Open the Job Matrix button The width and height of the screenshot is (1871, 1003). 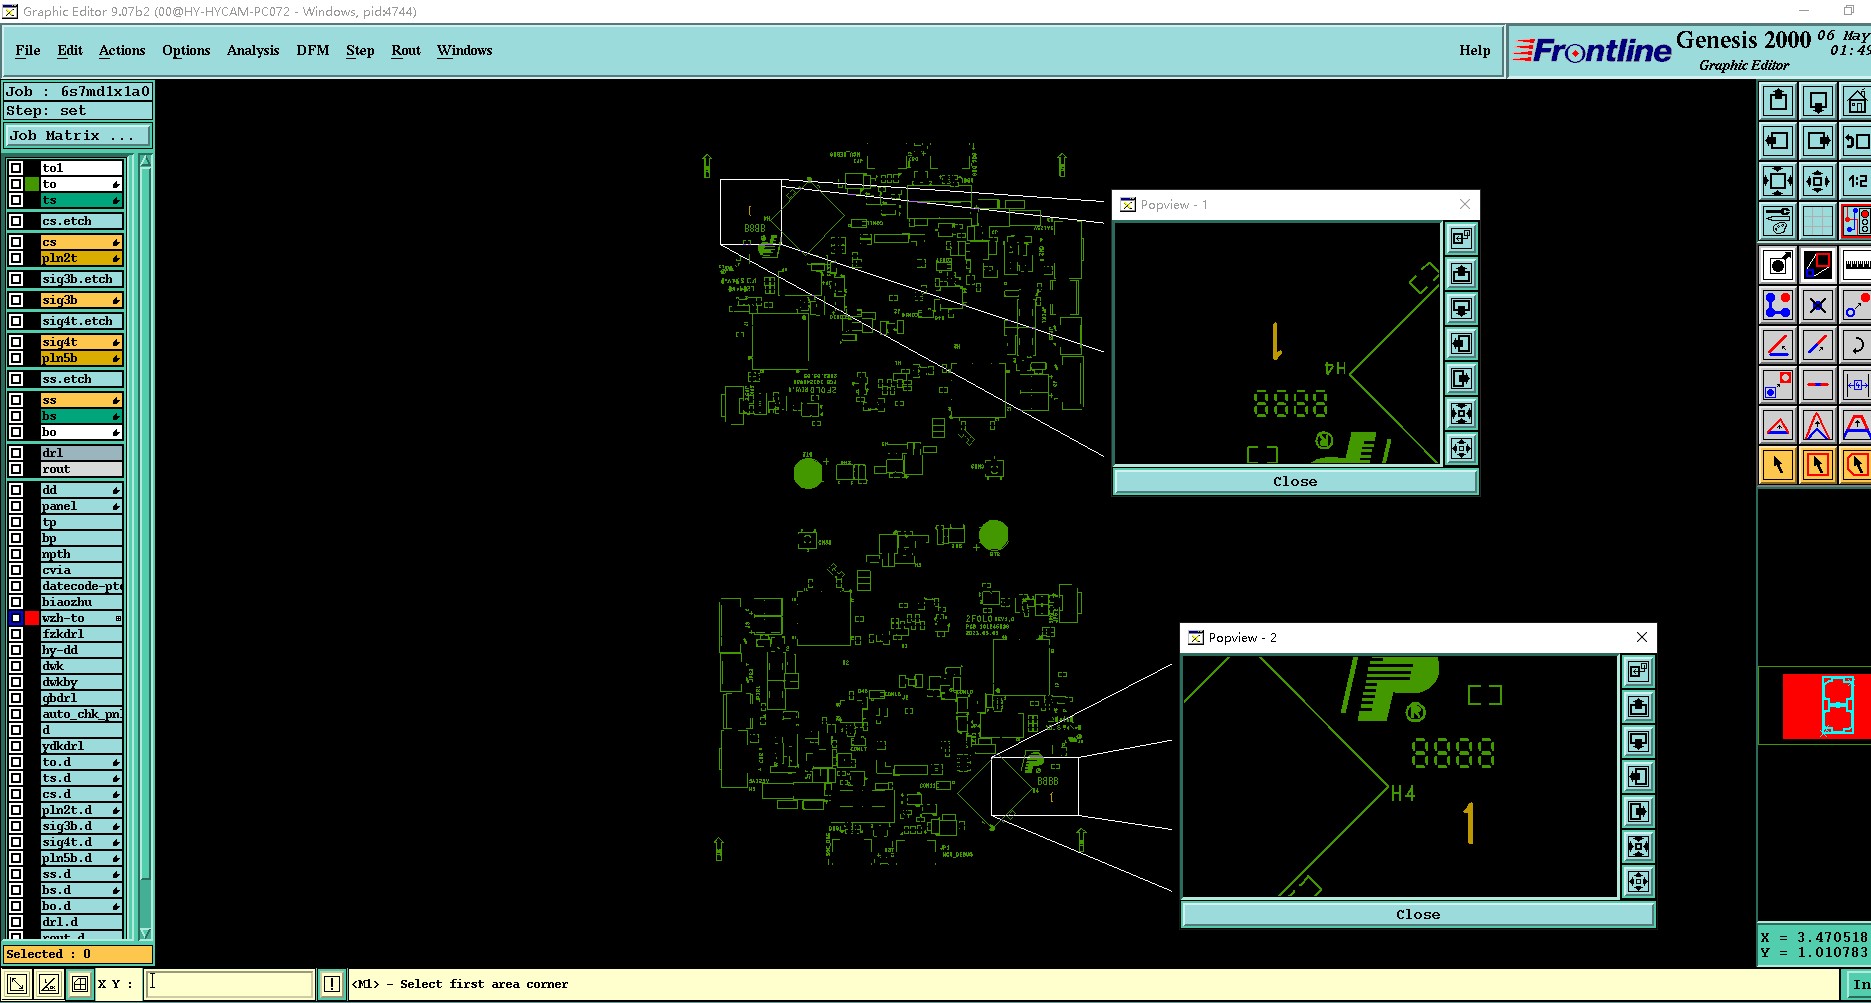(x=78, y=135)
